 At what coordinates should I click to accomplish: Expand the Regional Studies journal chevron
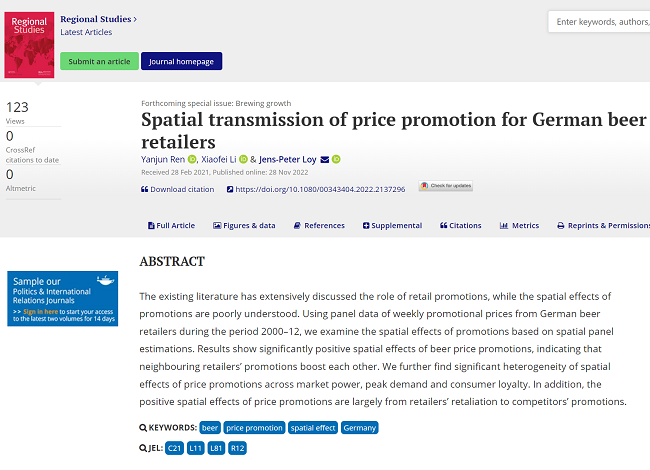coord(135,19)
